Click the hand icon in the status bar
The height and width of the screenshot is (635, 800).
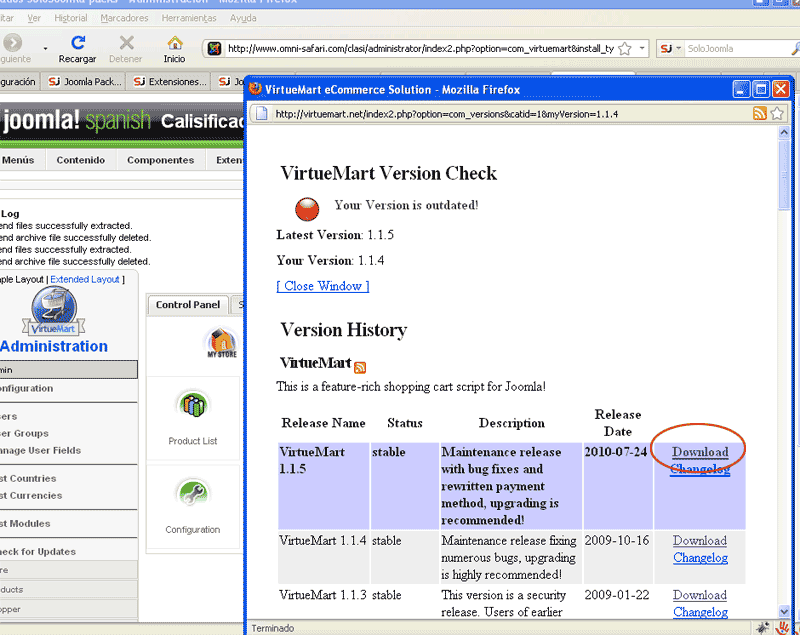pos(783,628)
